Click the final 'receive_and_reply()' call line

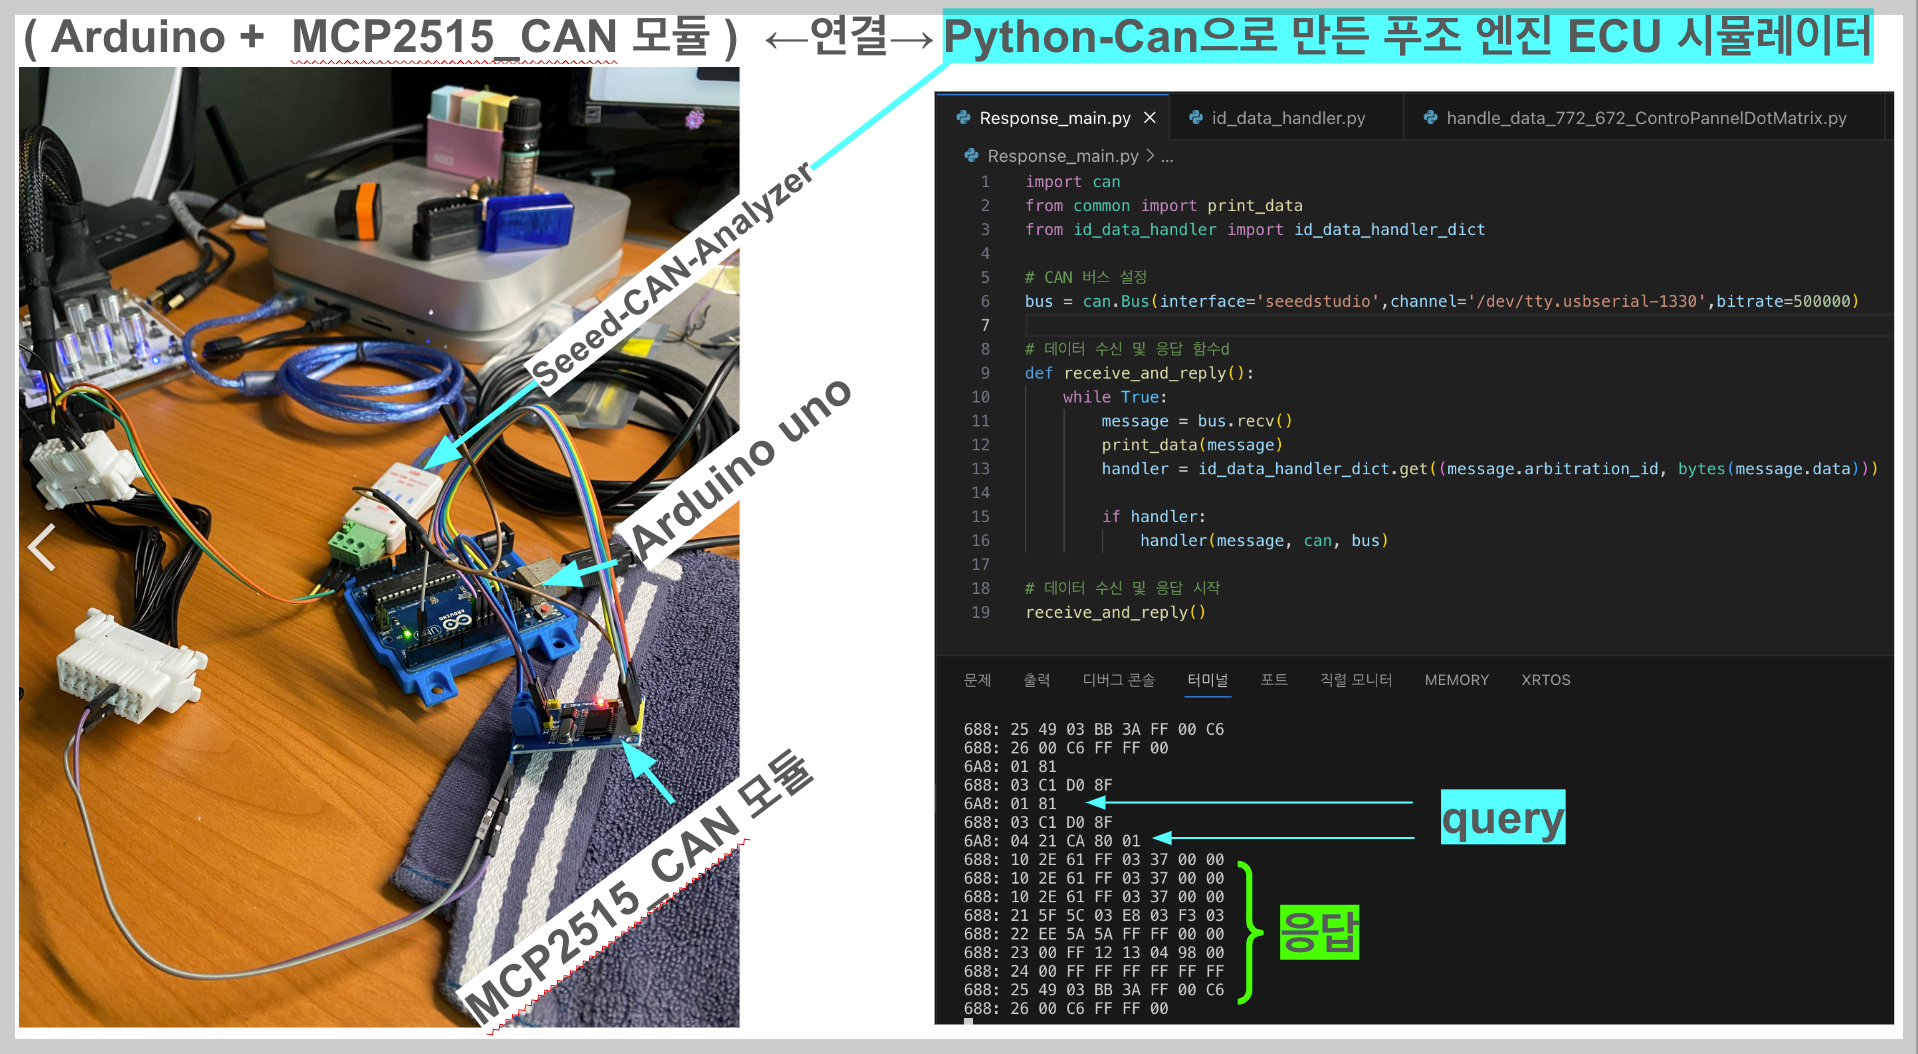[x=1116, y=612]
